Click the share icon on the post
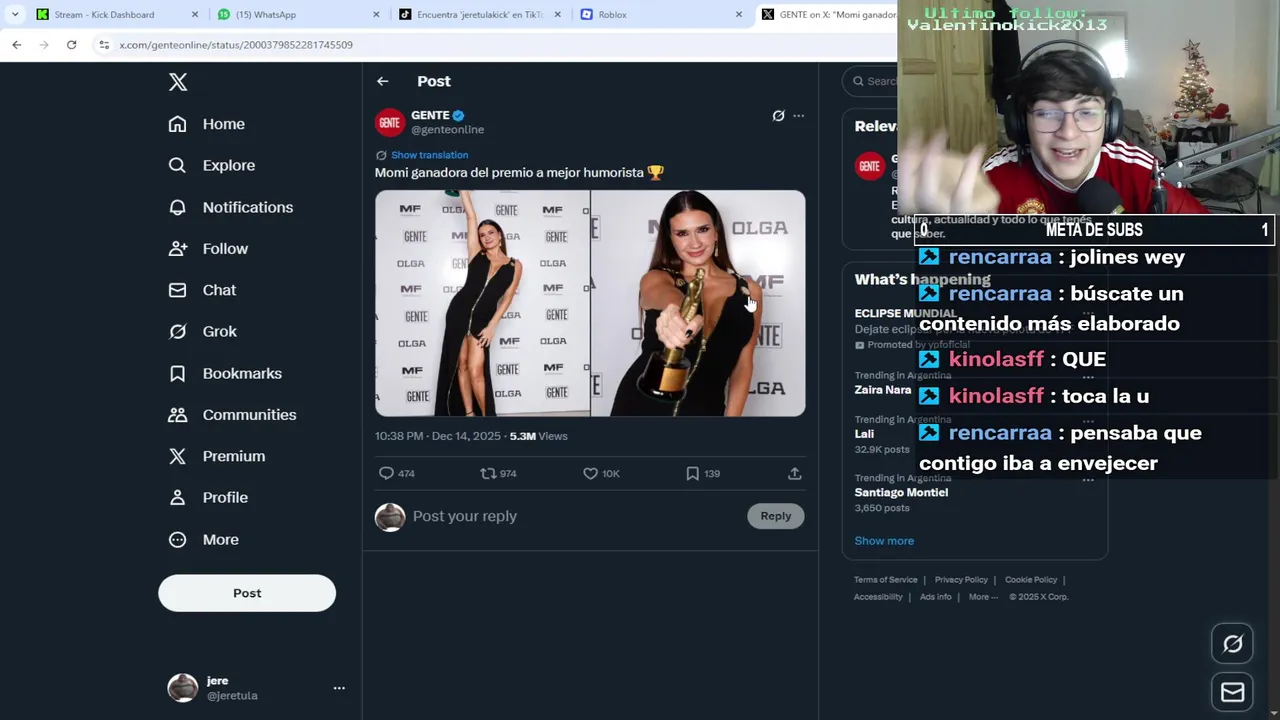The height and width of the screenshot is (720, 1280). click(x=795, y=473)
